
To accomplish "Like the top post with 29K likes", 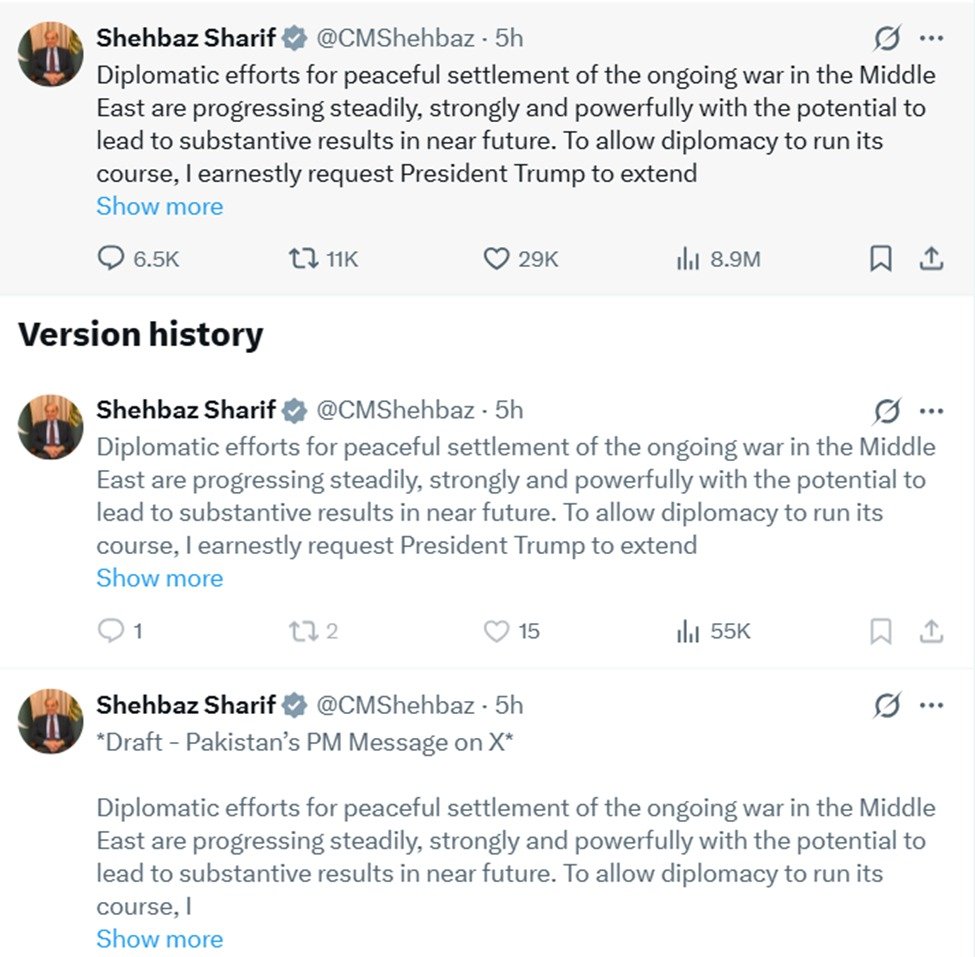I will tap(497, 259).
